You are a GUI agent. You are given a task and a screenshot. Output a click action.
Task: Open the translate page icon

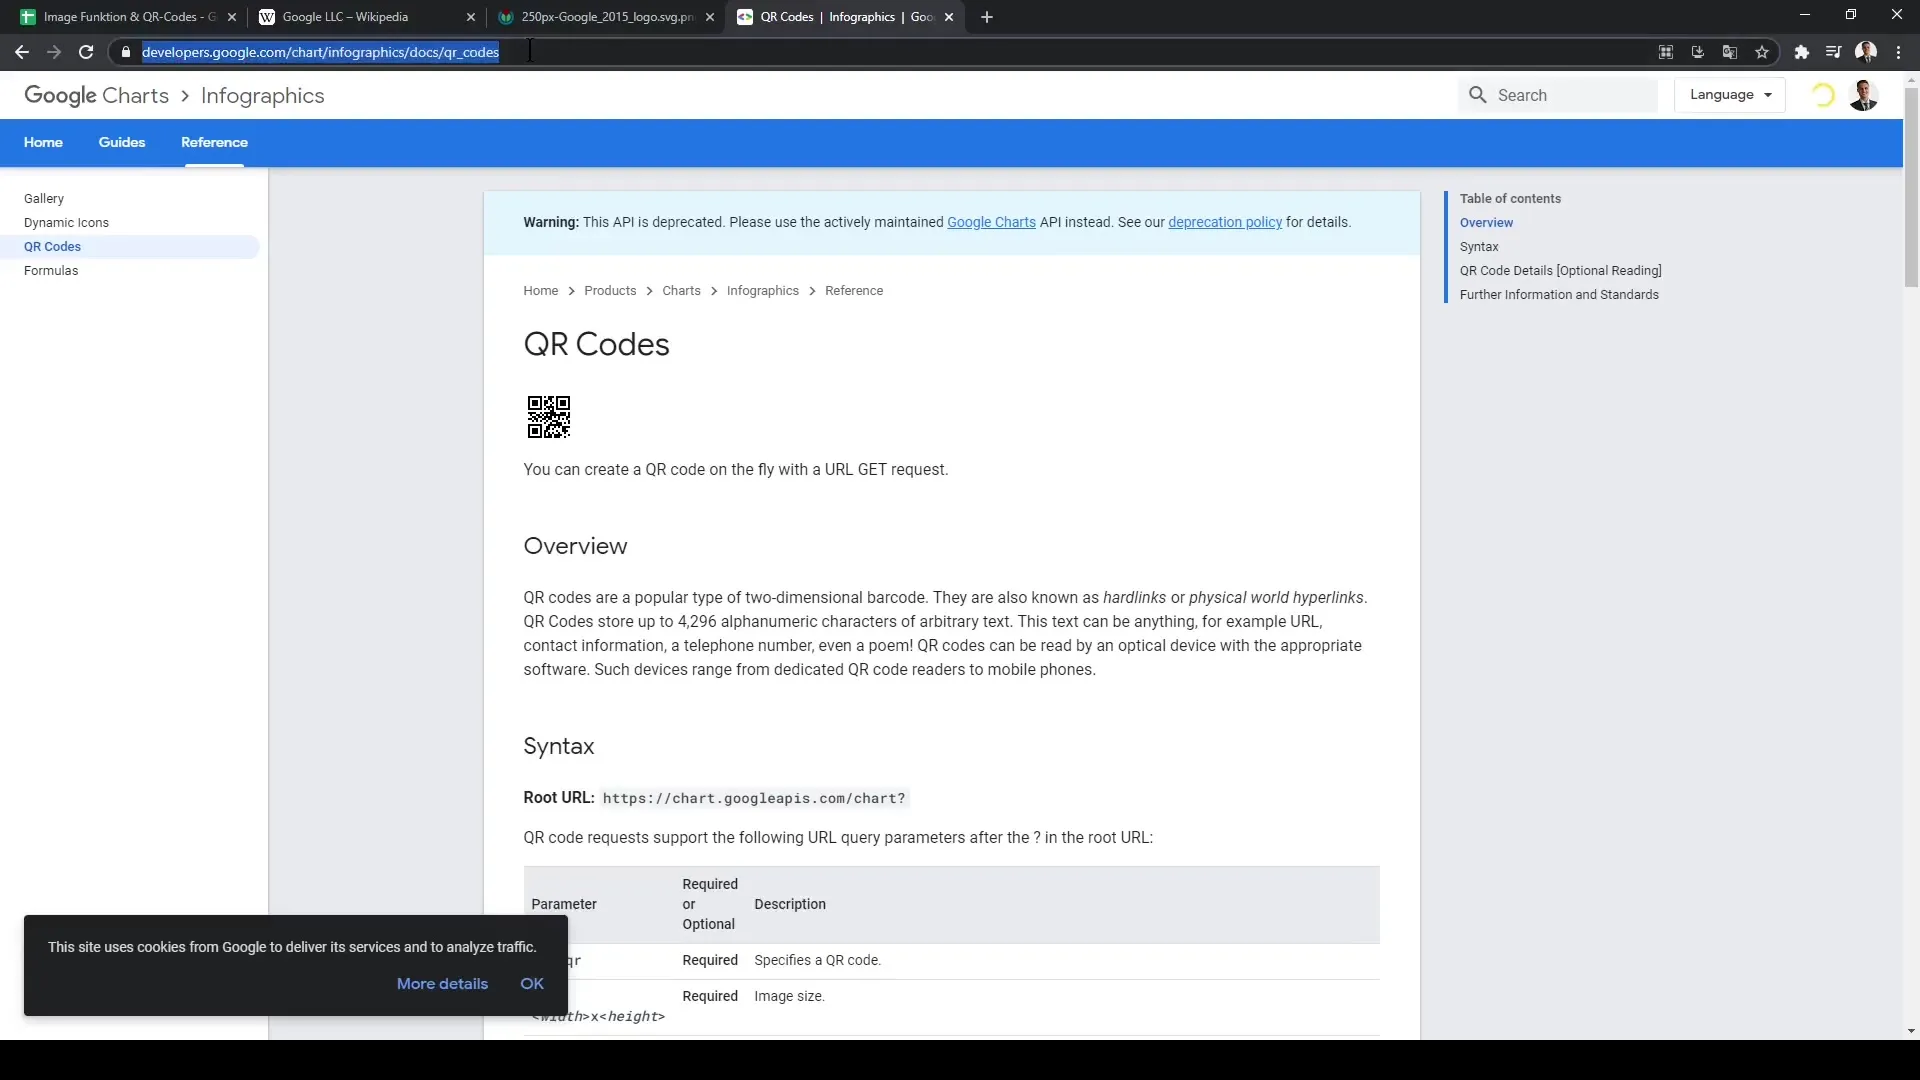click(x=1730, y=52)
